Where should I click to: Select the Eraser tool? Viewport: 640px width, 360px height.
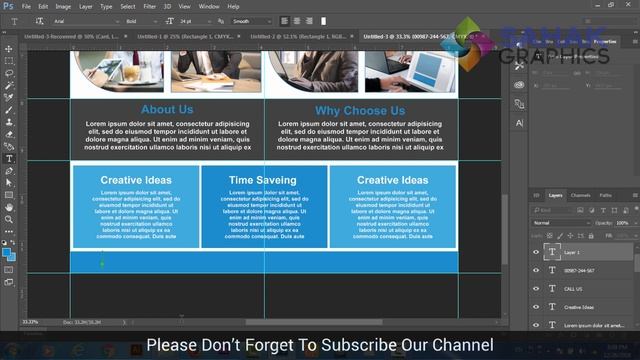point(9,134)
